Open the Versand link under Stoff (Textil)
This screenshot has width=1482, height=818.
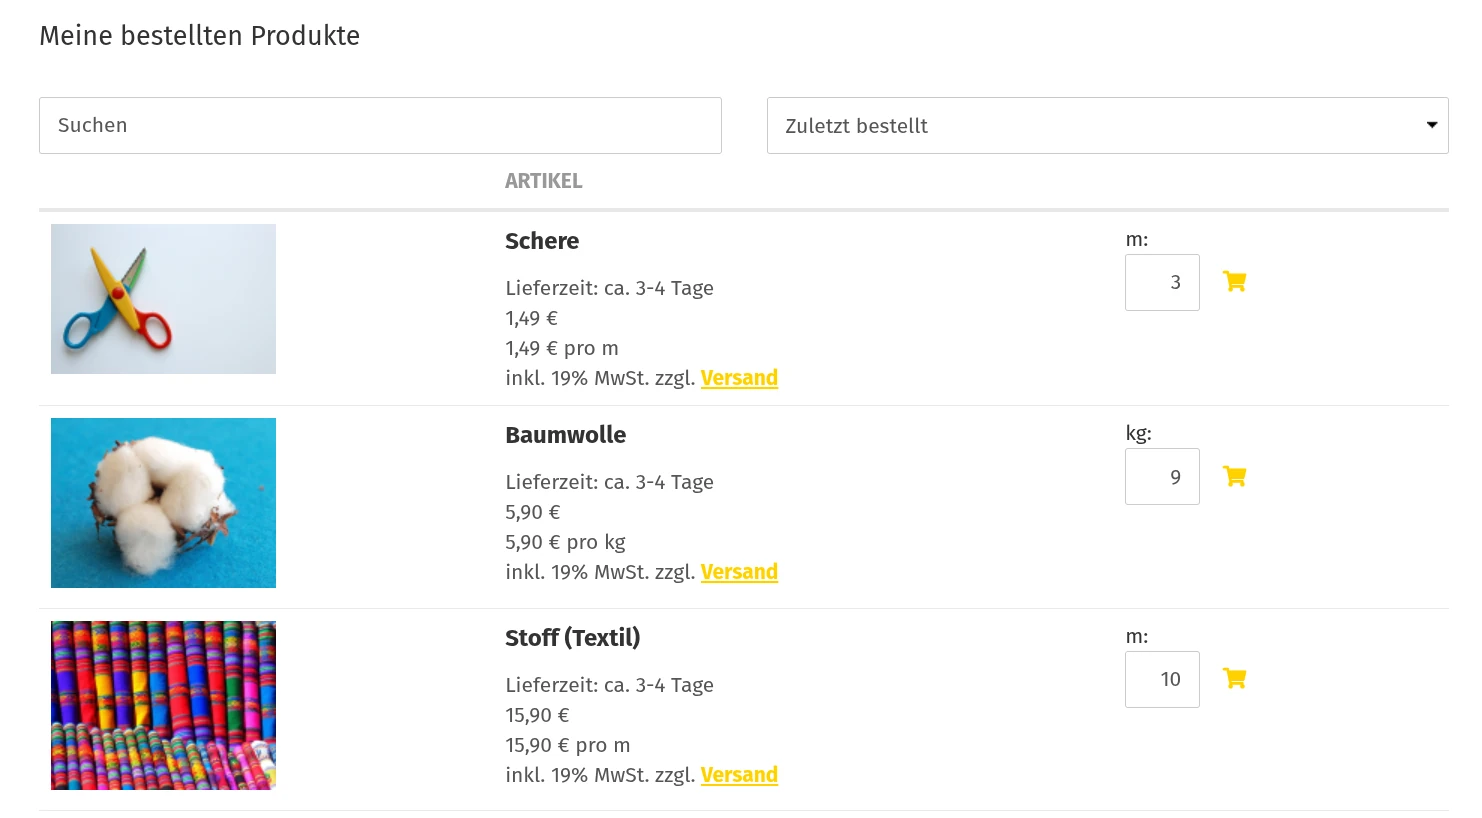pyautogui.click(x=739, y=775)
